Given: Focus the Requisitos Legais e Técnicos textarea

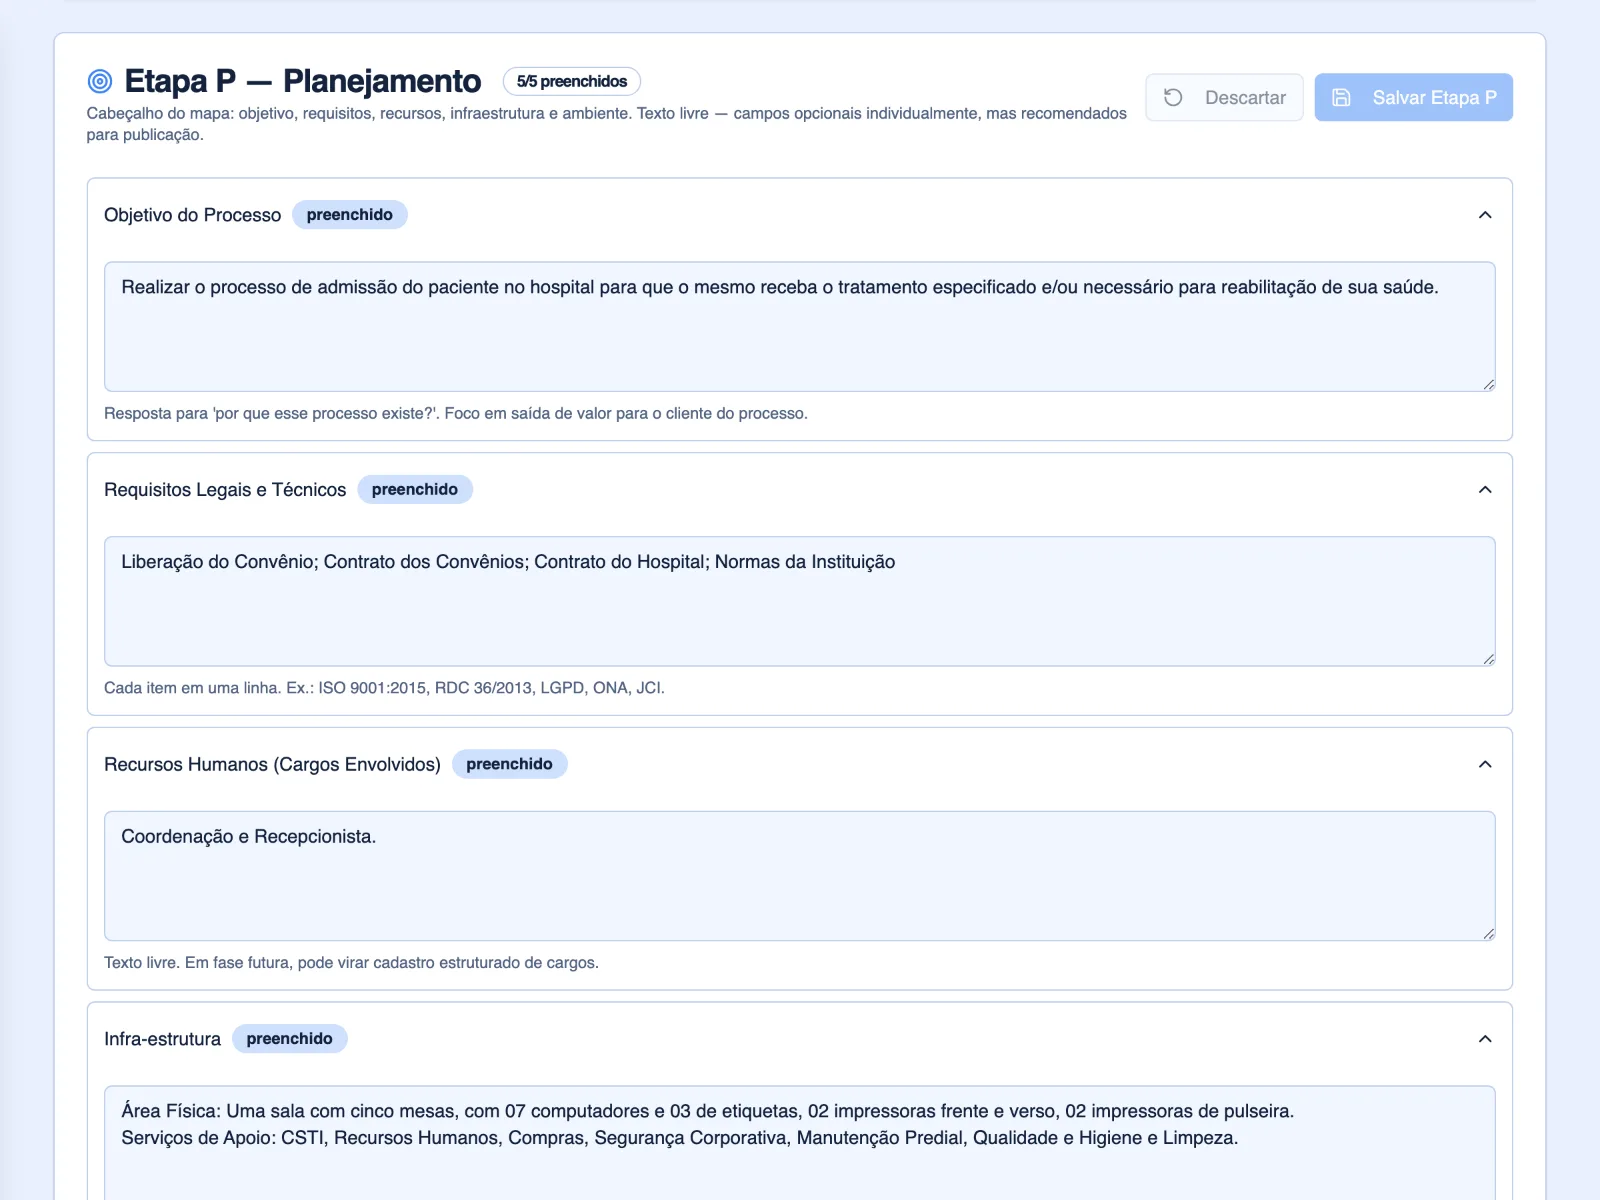Looking at the screenshot, I should tap(800, 601).
